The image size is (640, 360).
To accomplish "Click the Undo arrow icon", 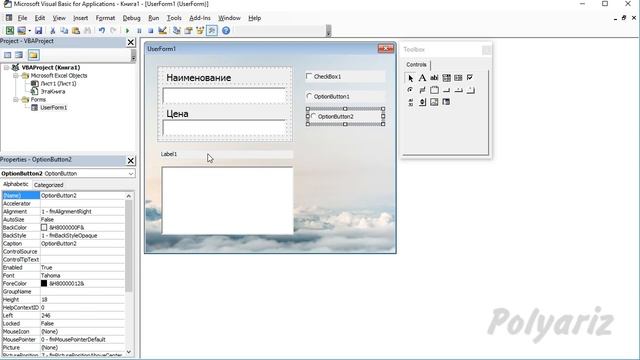I will [102, 31].
